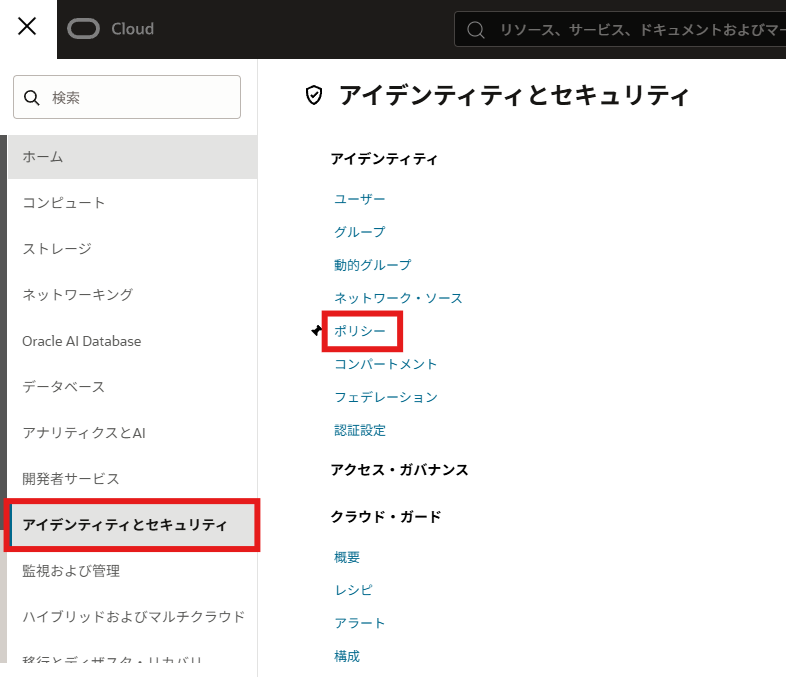The width and height of the screenshot is (786, 677).
Task: Open ハイブリッドおよびマルチクラウド category
Action: (x=133, y=617)
